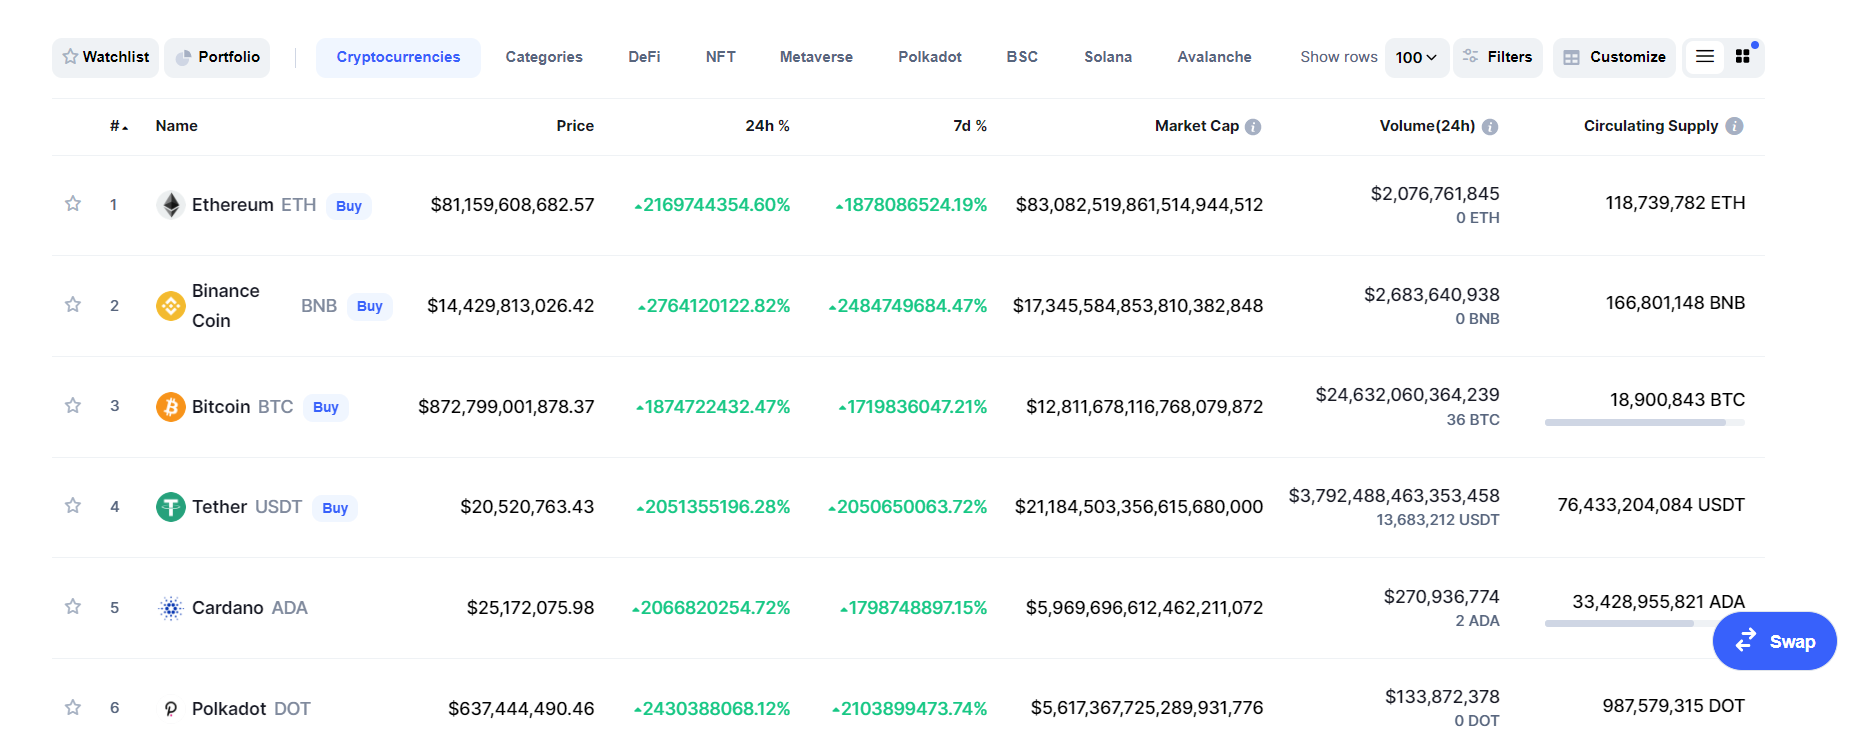Switch to grid view layout
Viewport: 1854px width, 732px height.
pos(1743,57)
